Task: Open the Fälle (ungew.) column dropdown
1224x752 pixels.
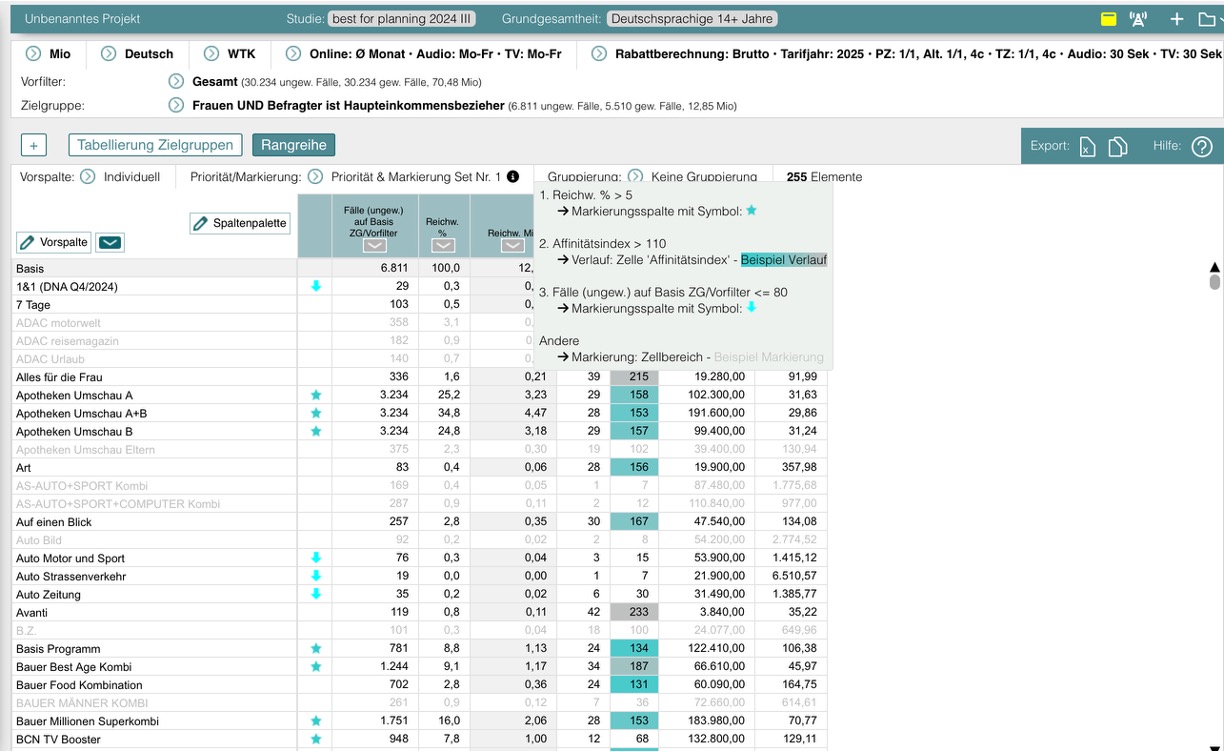Action: (x=374, y=246)
